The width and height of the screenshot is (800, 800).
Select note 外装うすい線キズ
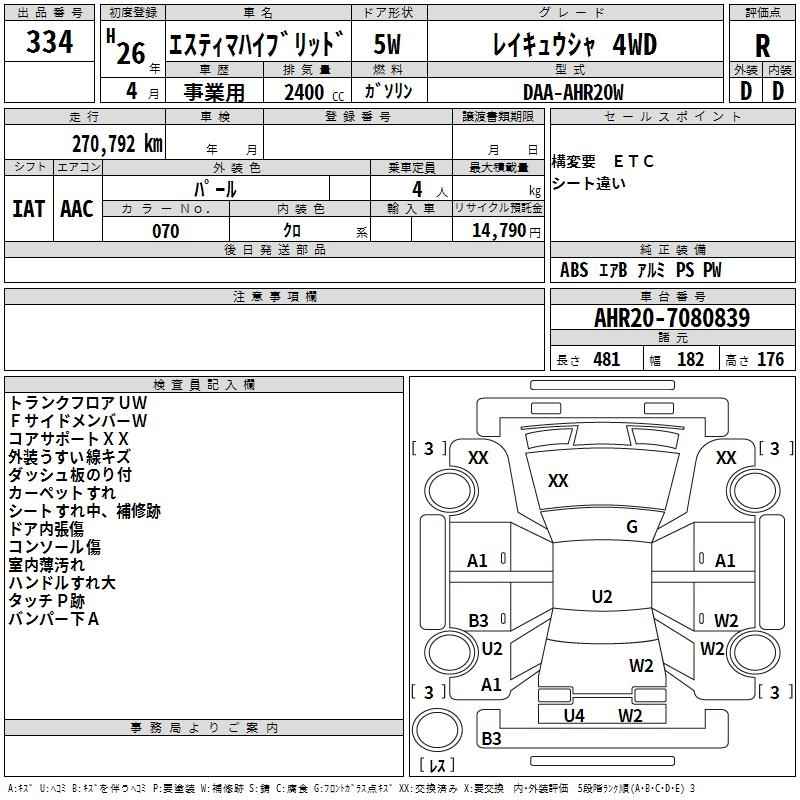pyautogui.click(x=70, y=457)
